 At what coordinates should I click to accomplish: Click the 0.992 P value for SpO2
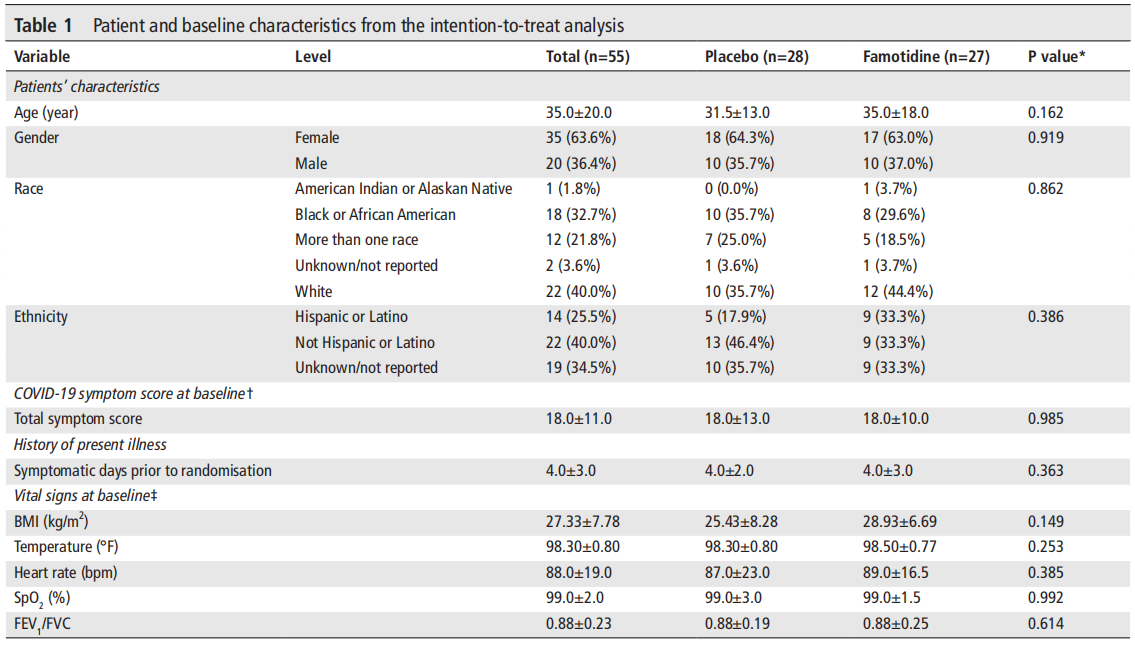coord(1045,598)
